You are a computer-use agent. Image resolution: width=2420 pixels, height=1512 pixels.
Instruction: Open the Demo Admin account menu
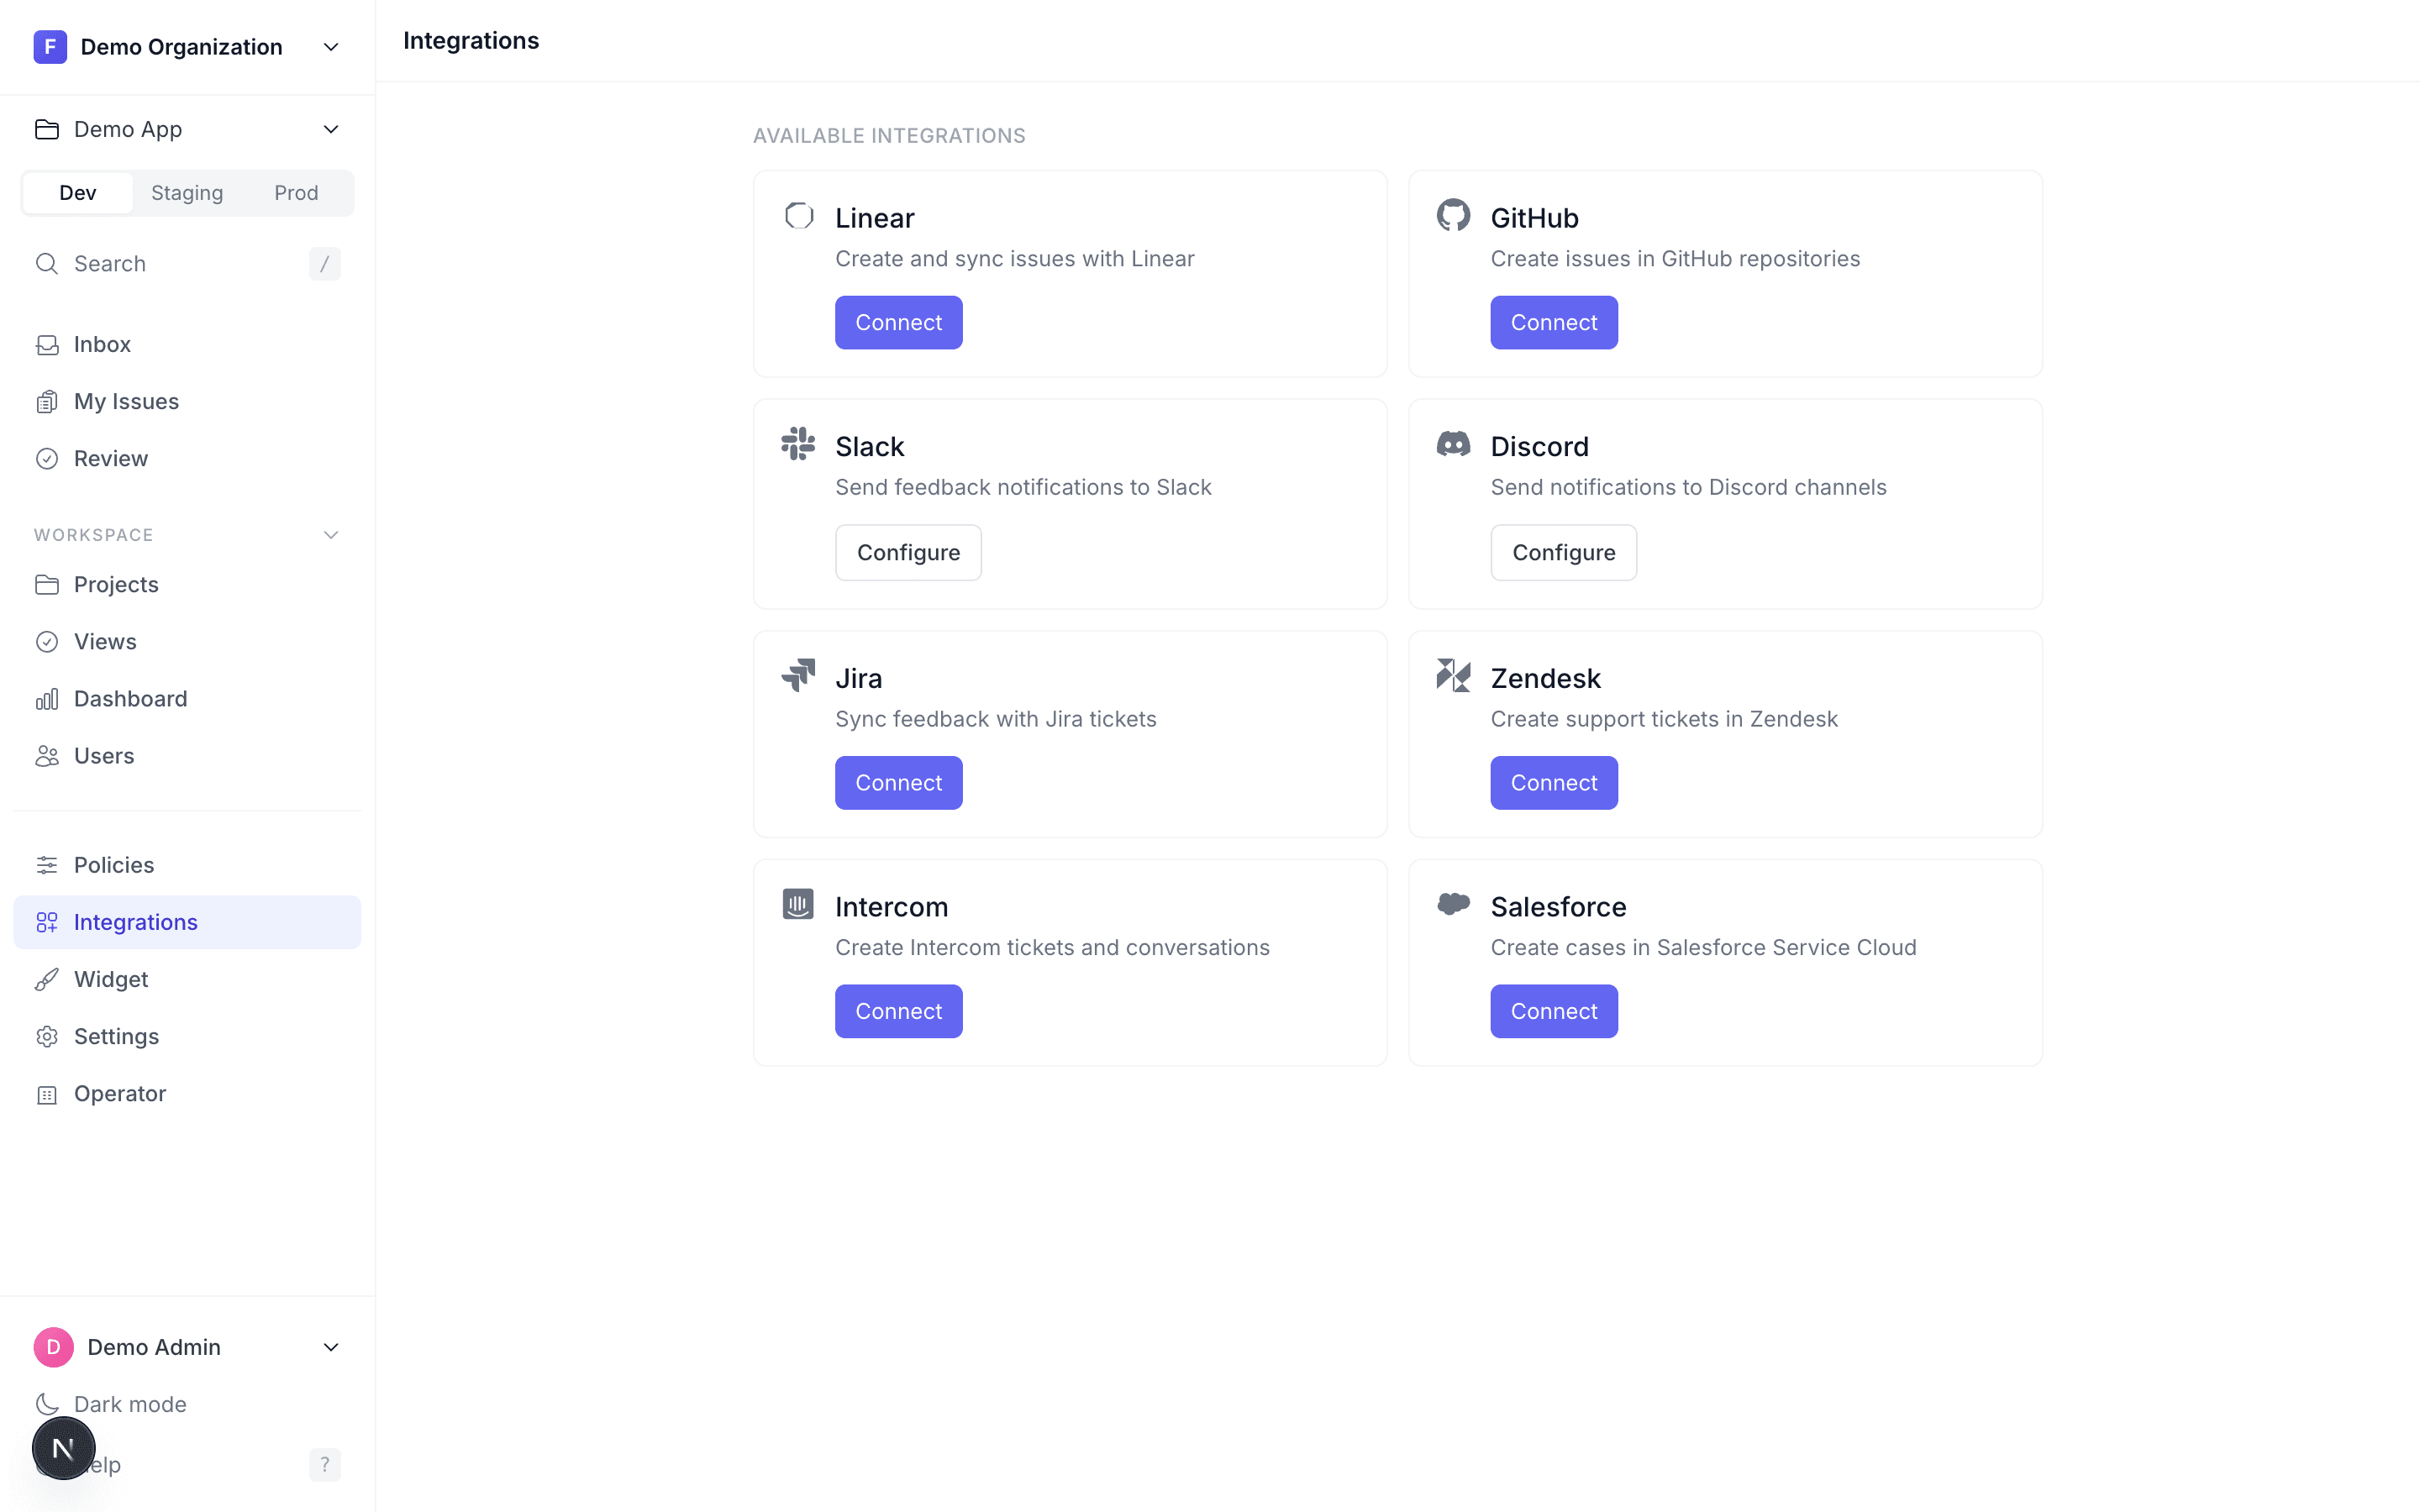330,1346
